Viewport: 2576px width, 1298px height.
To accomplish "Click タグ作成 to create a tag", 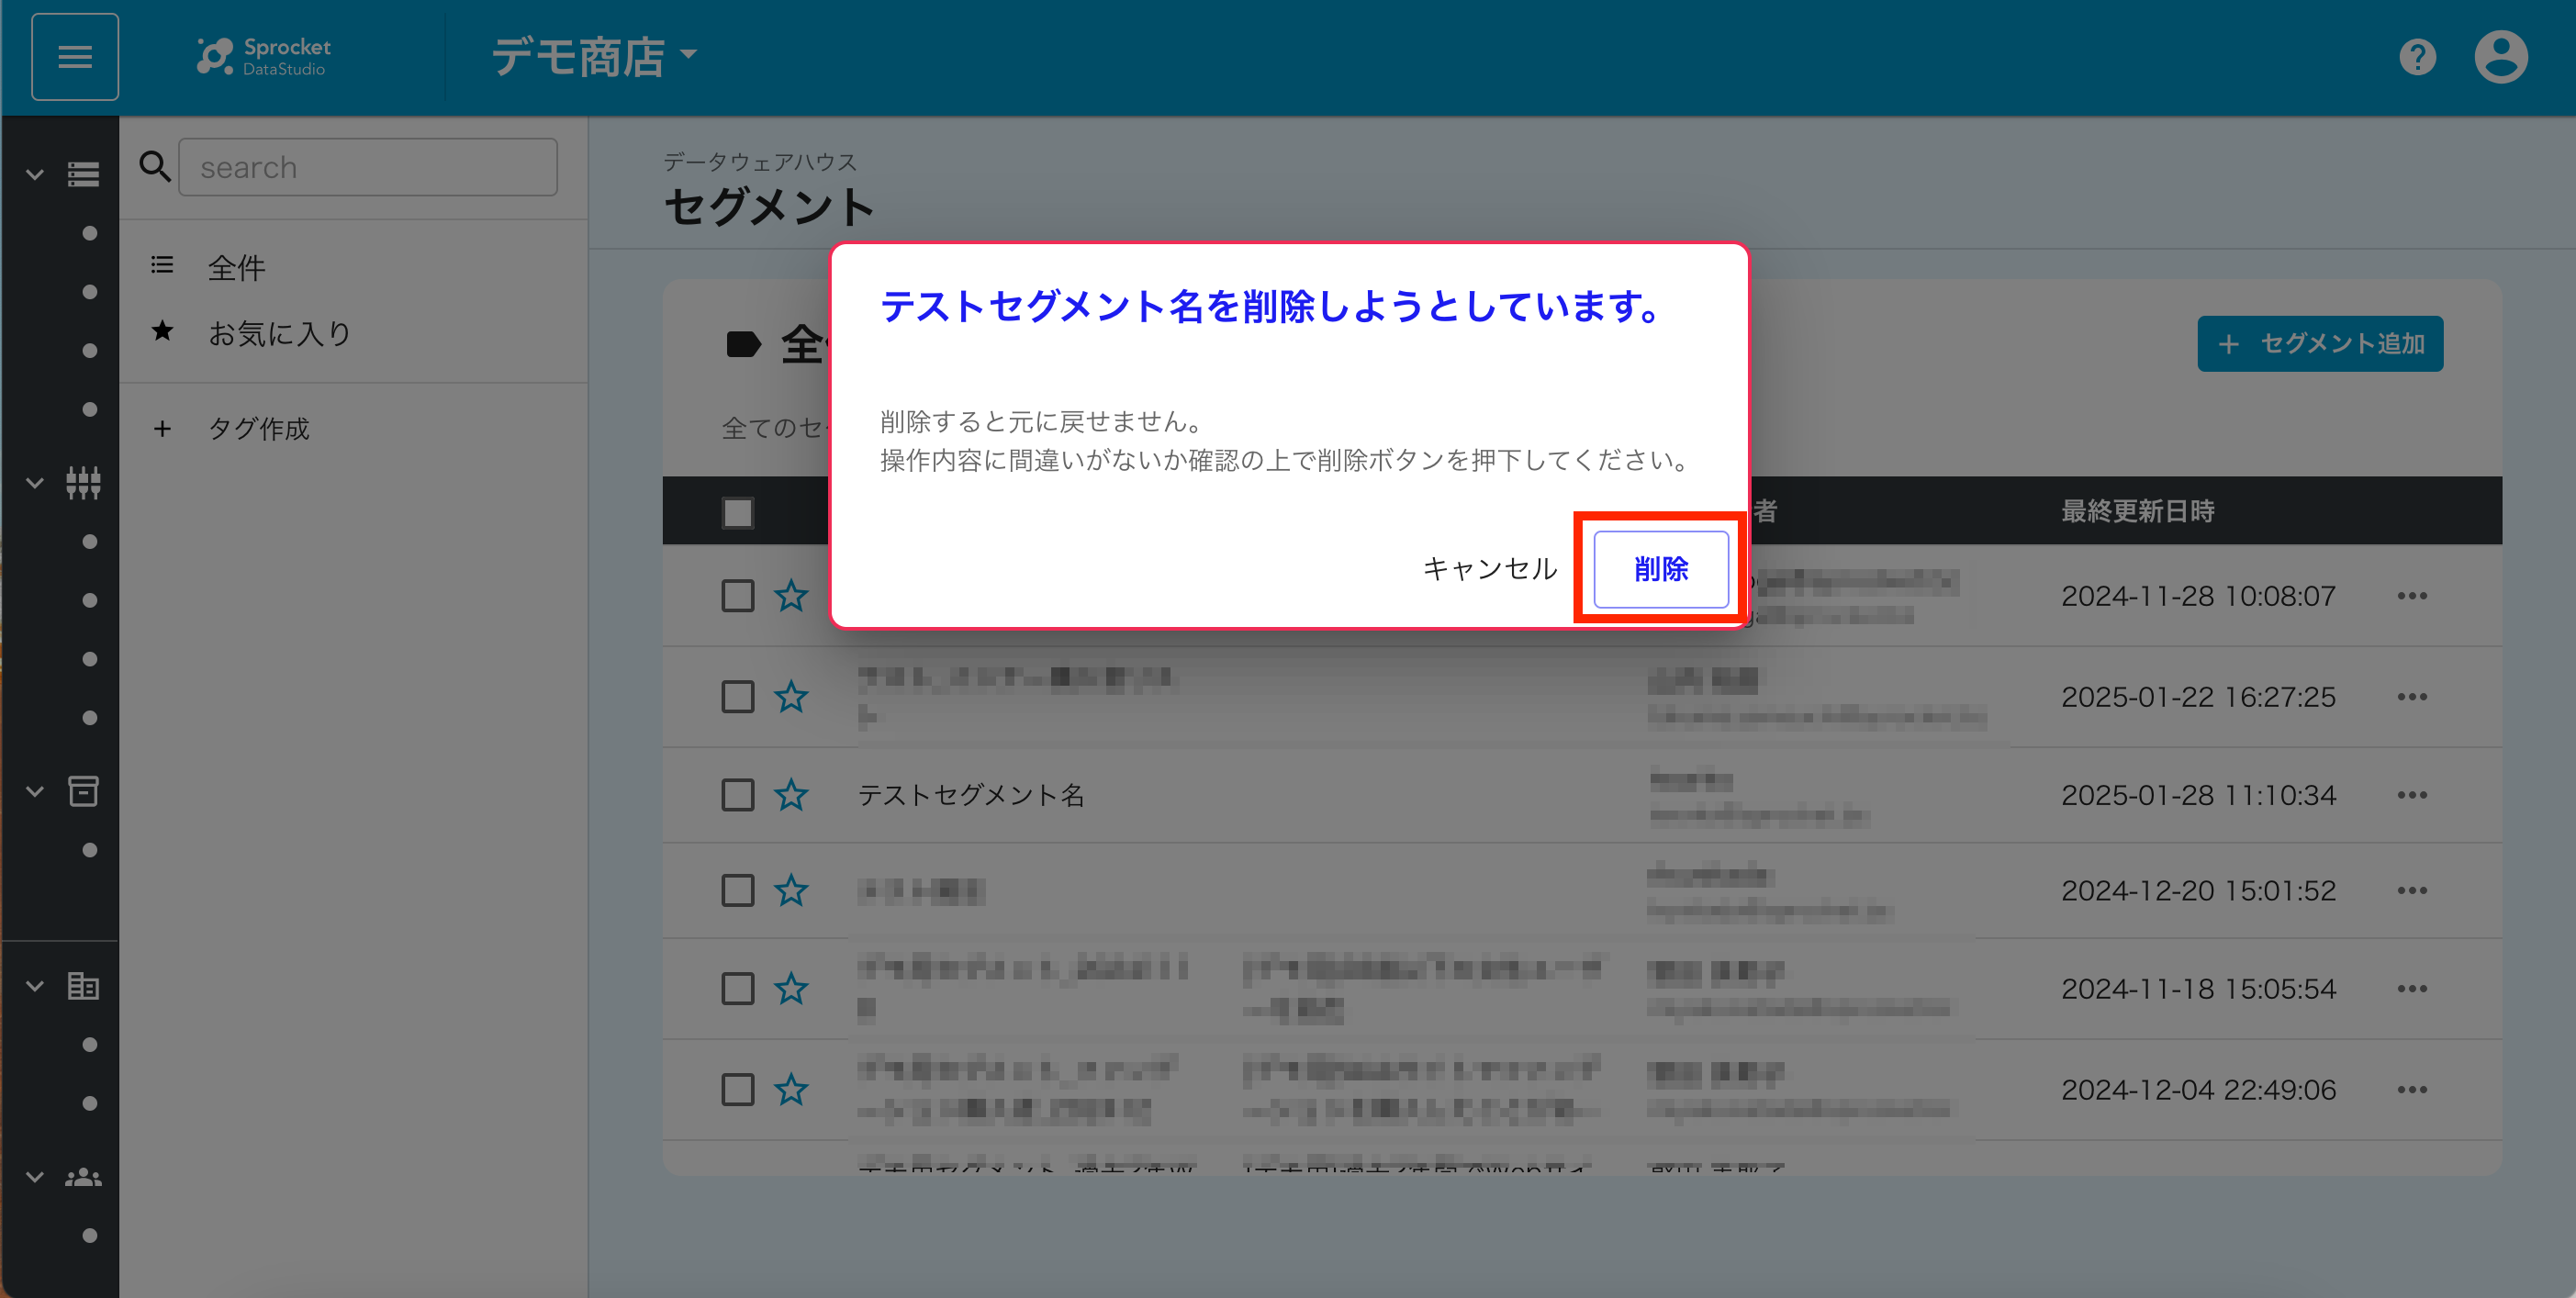I will 258,429.
